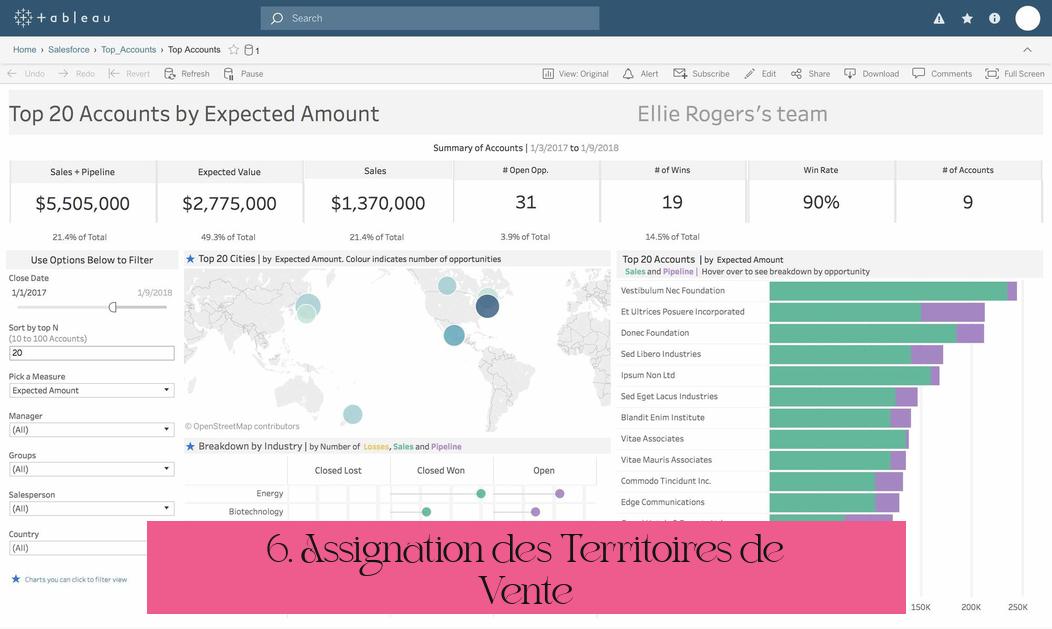Viewport: 1052px width, 629px height.
Task: Click Et Ultrices Posuere Incorporated label
Action: 682,312
